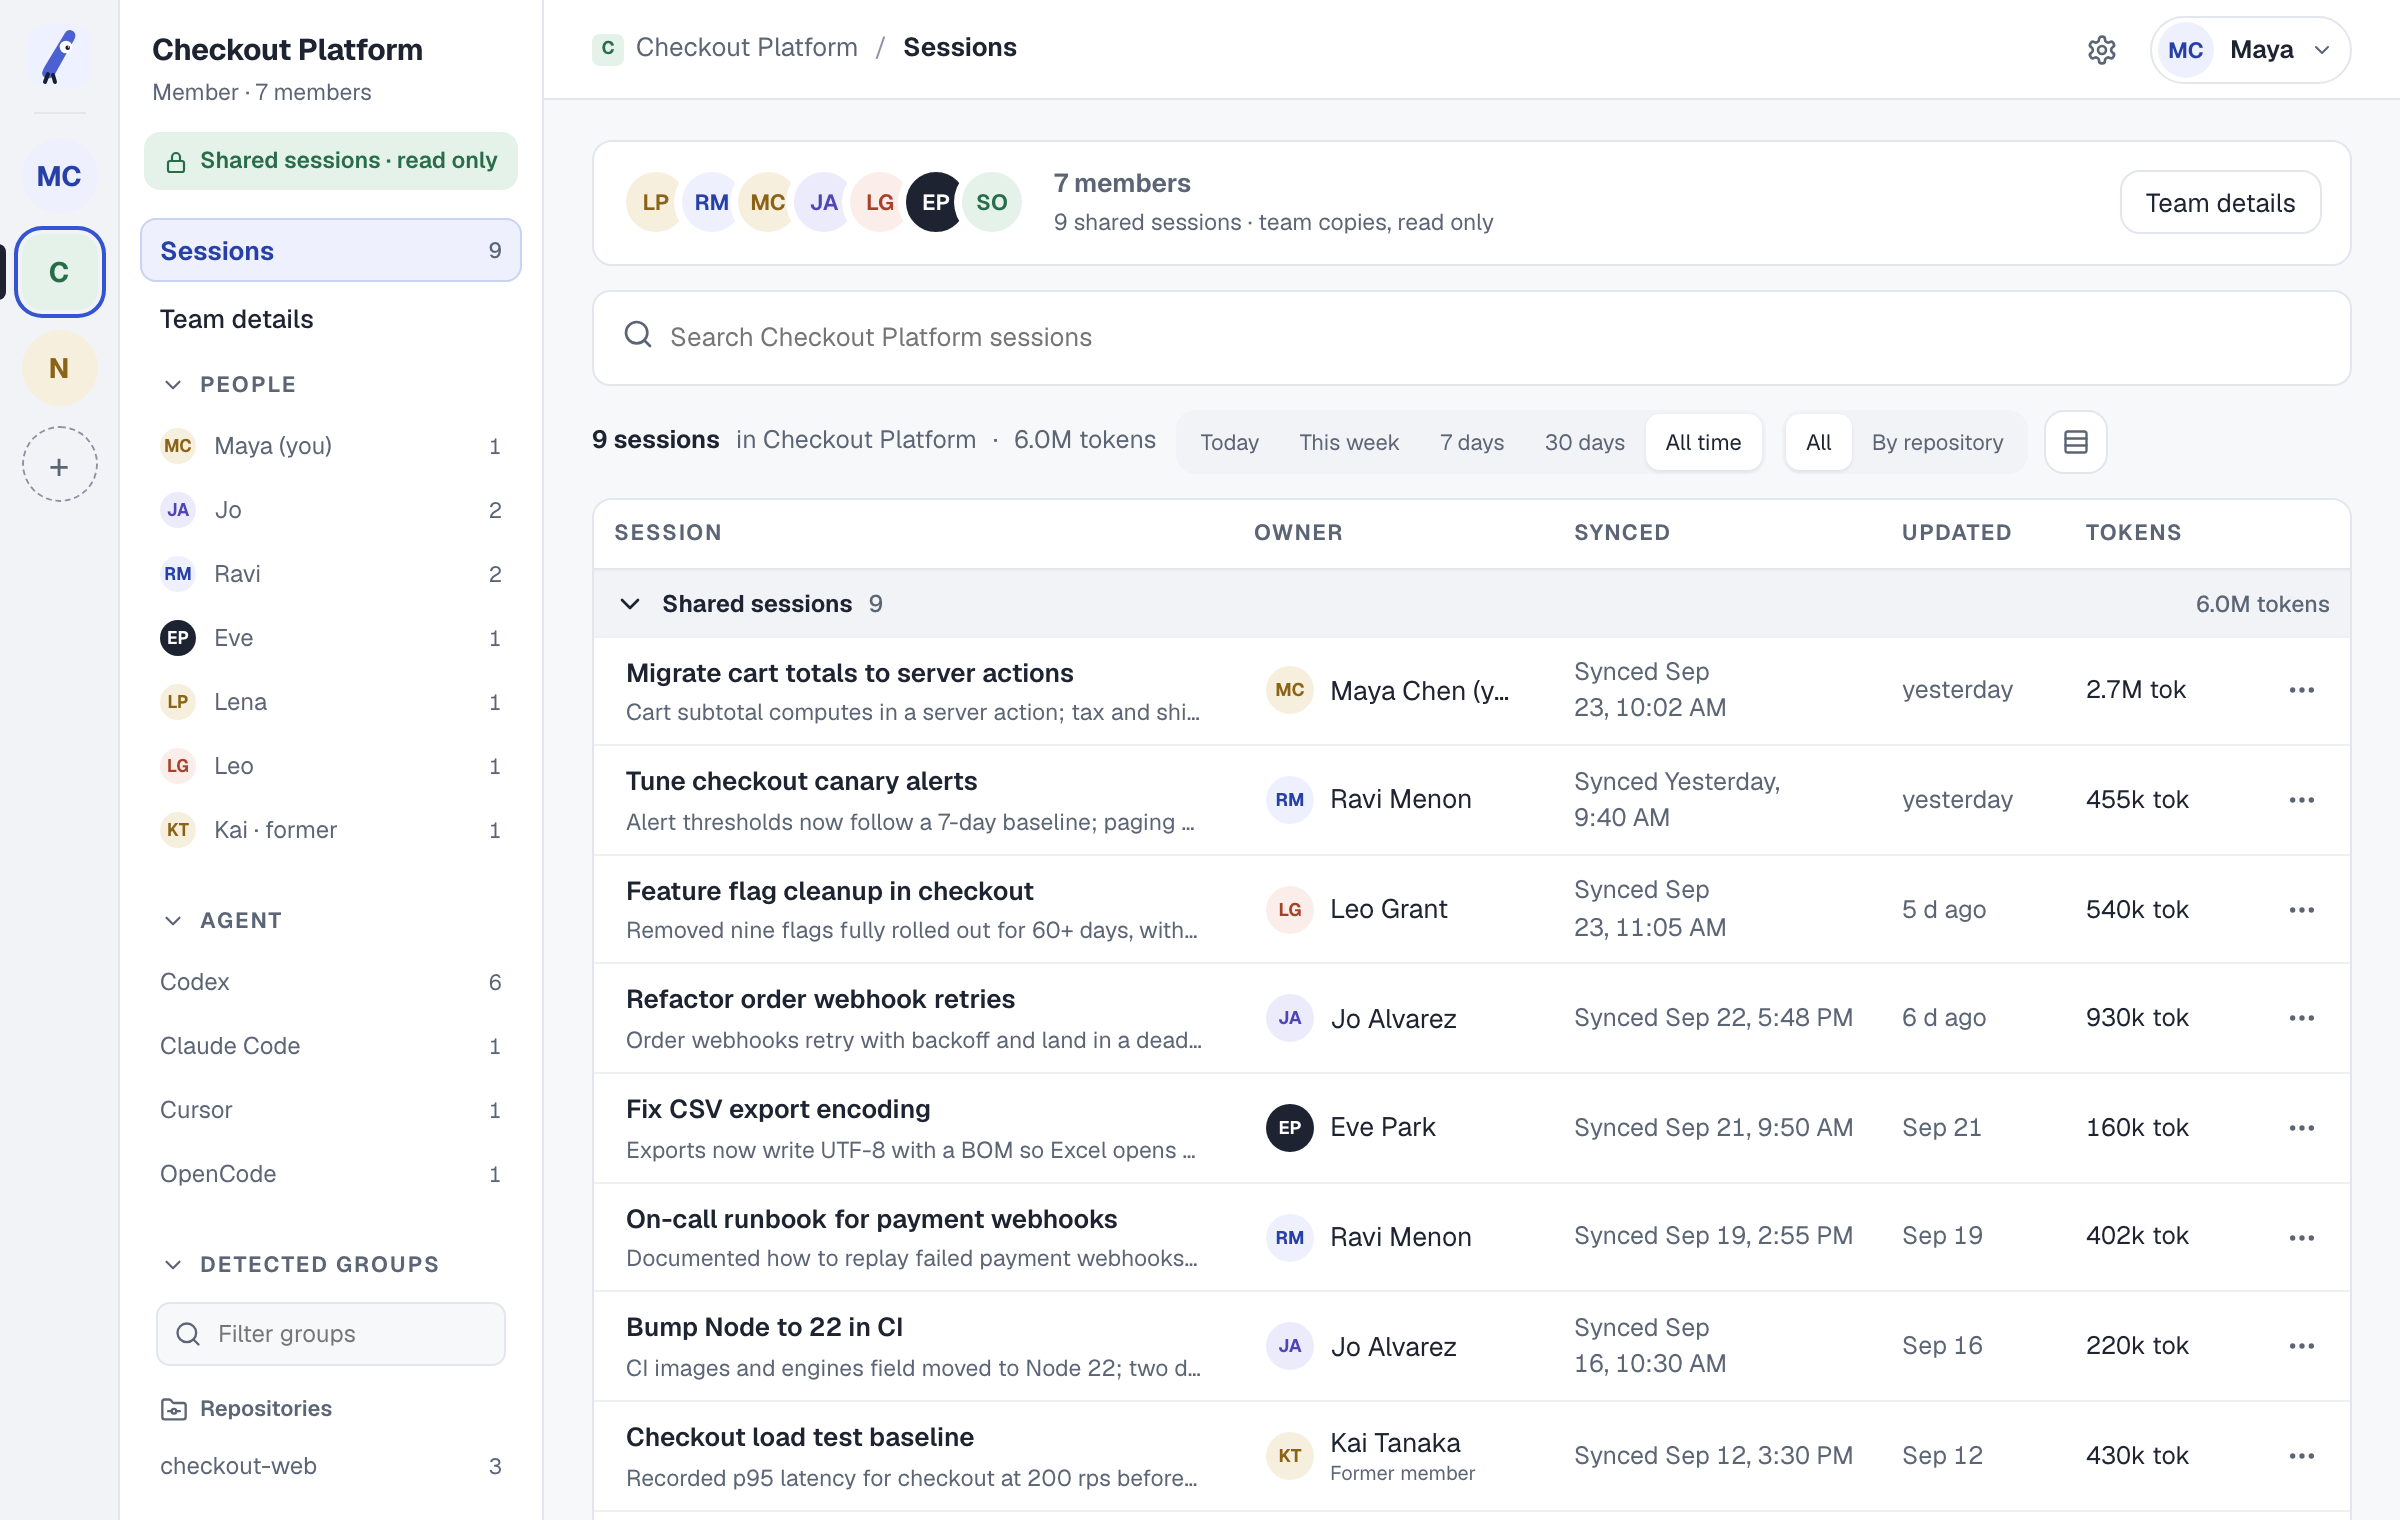Open more options for Tune checkout canary alerts
Screen dimensions: 2400x1520
coord(2302,800)
